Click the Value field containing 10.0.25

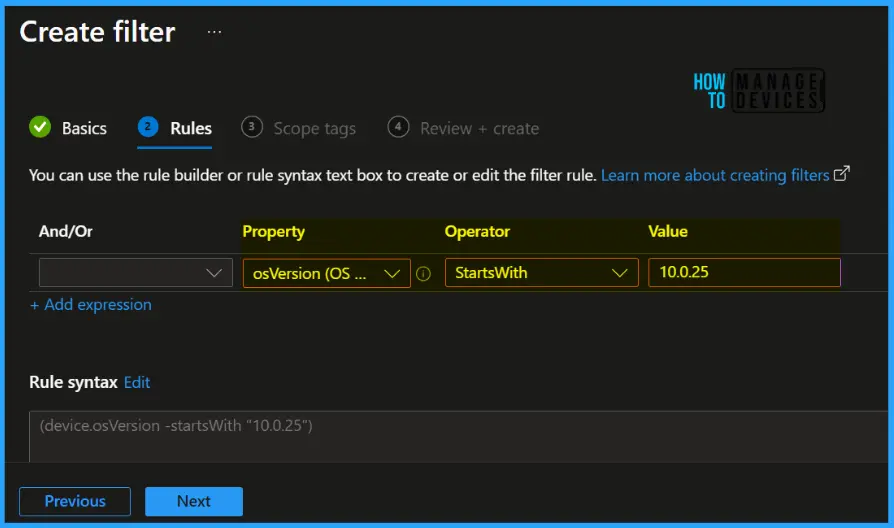744,272
